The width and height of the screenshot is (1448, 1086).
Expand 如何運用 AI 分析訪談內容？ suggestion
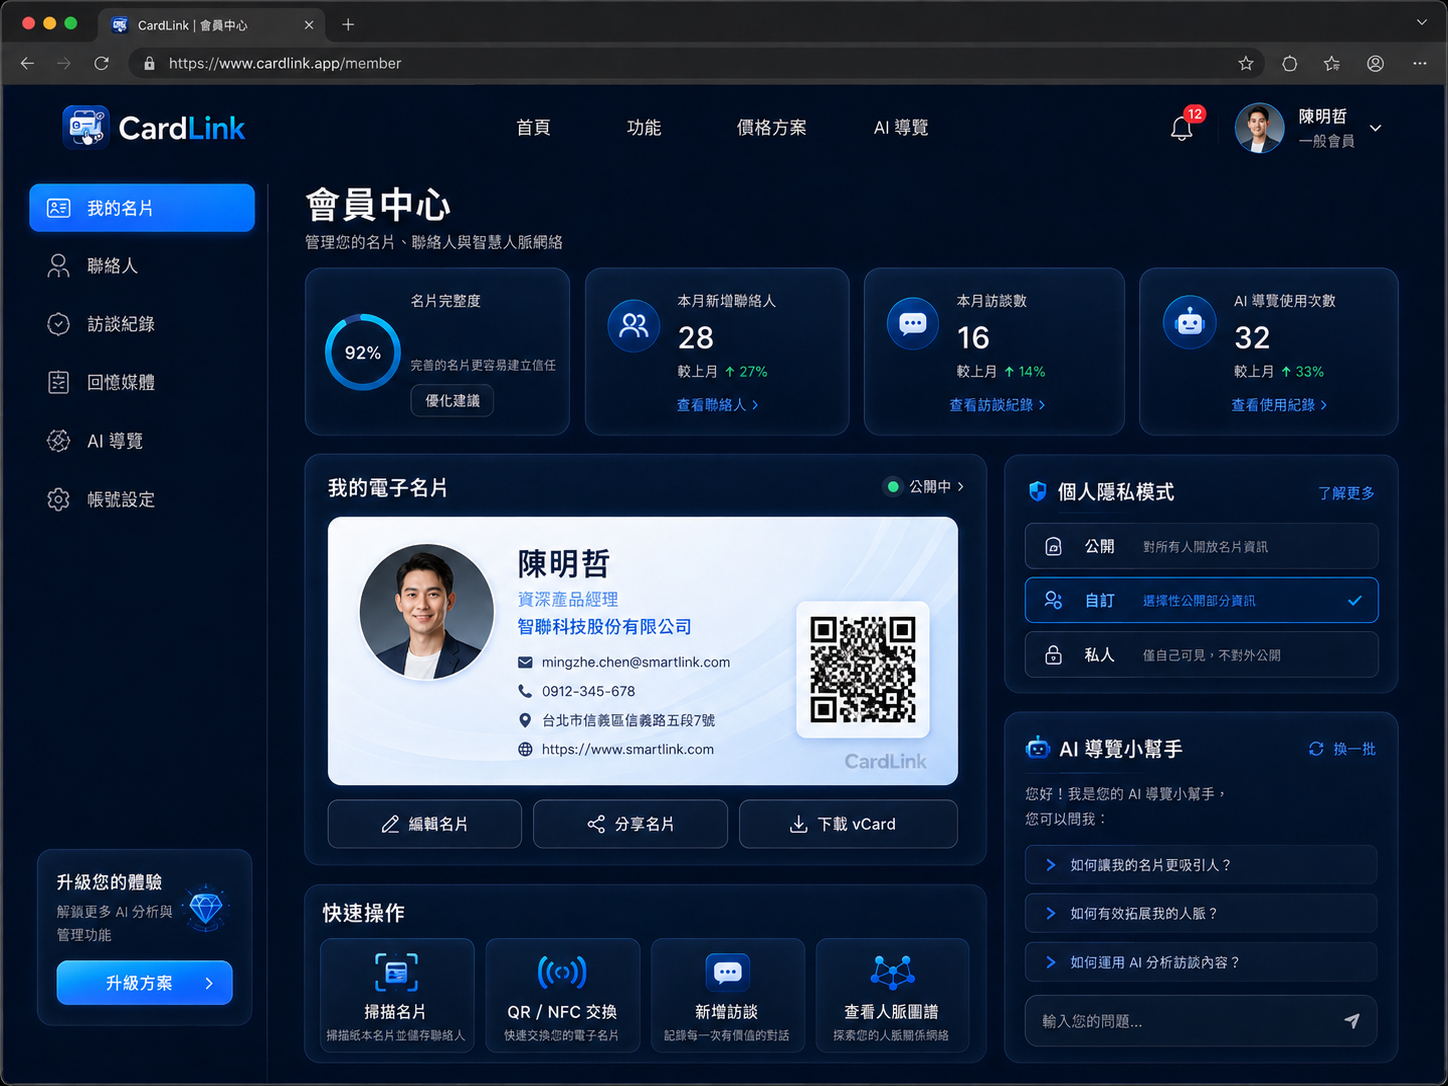coord(1201,962)
